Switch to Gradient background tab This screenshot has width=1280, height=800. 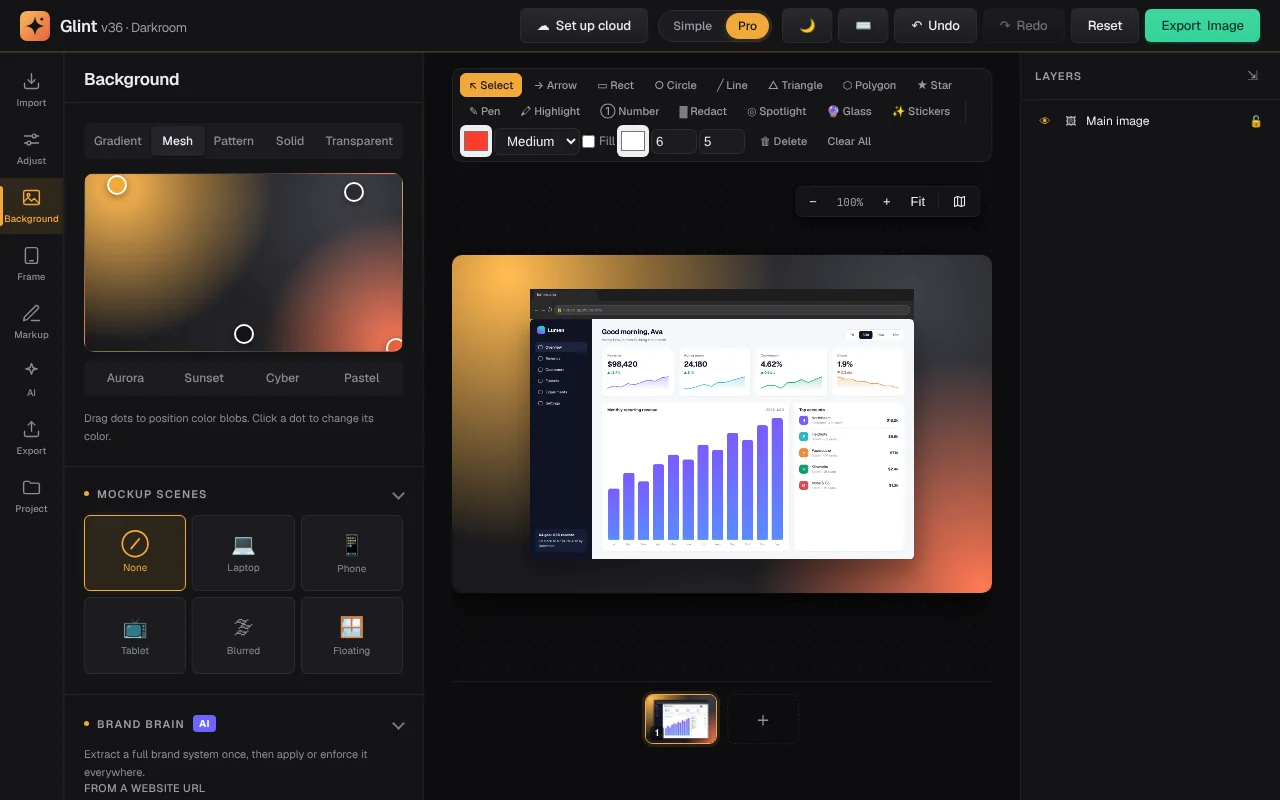(x=118, y=141)
